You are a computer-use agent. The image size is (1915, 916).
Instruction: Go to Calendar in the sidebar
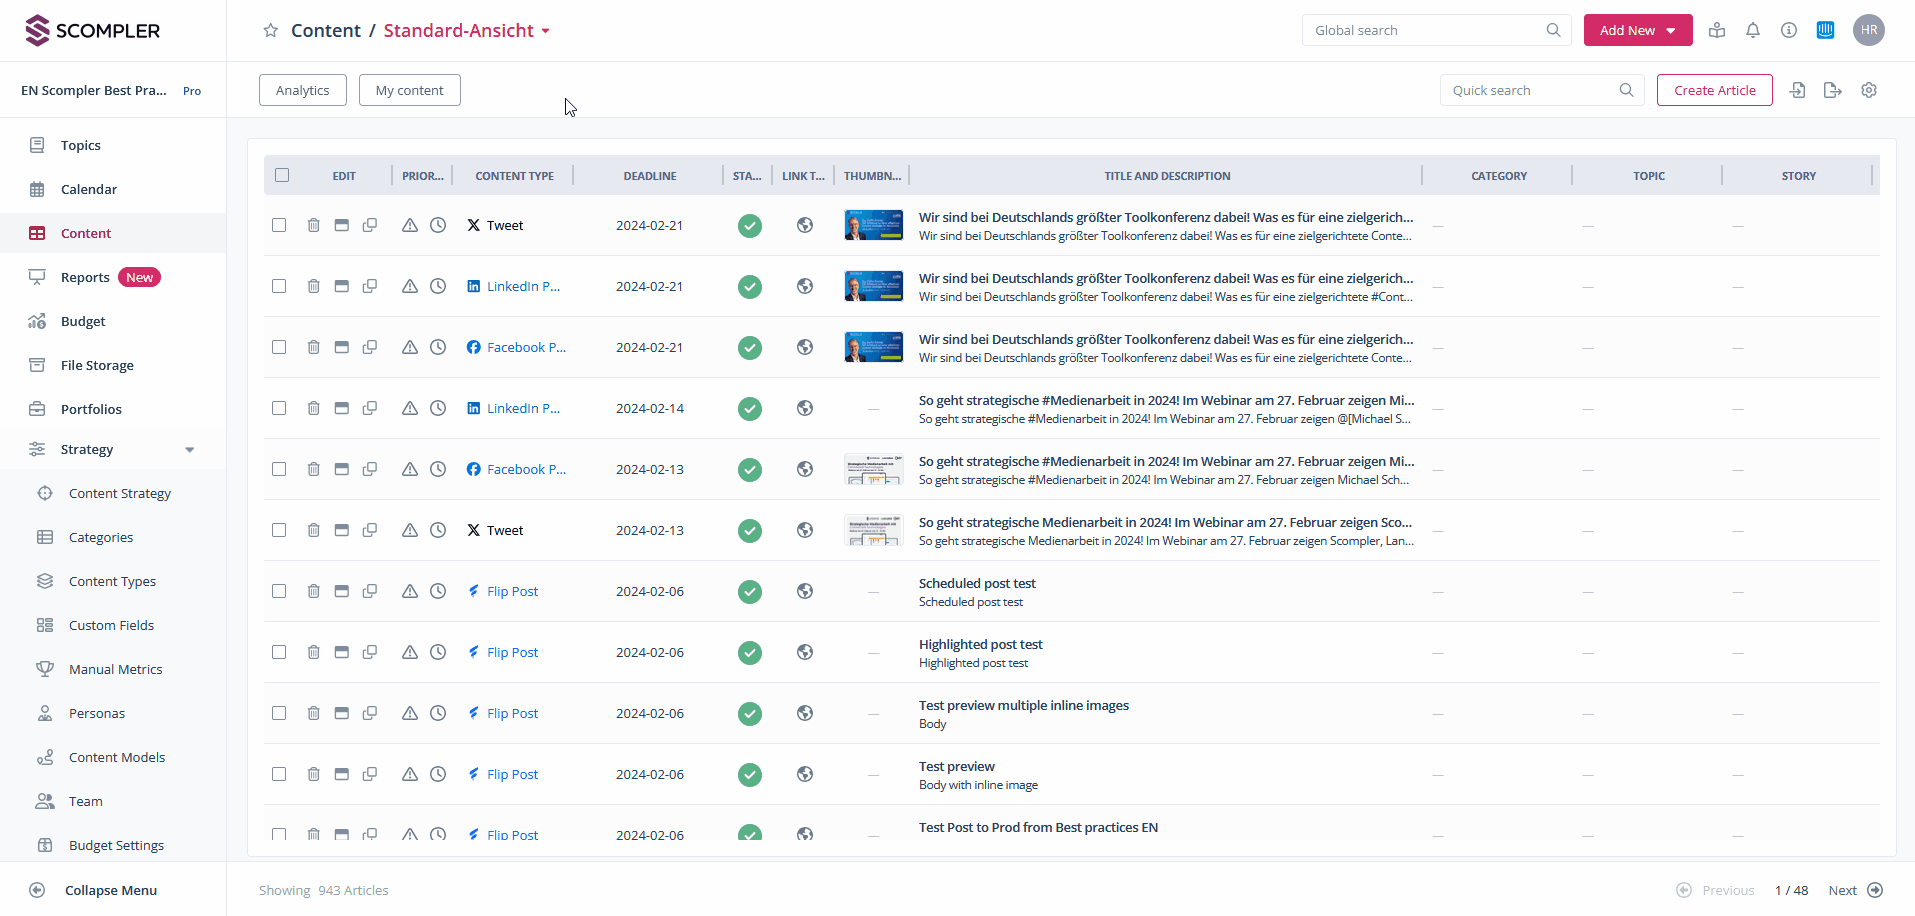[x=89, y=189]
